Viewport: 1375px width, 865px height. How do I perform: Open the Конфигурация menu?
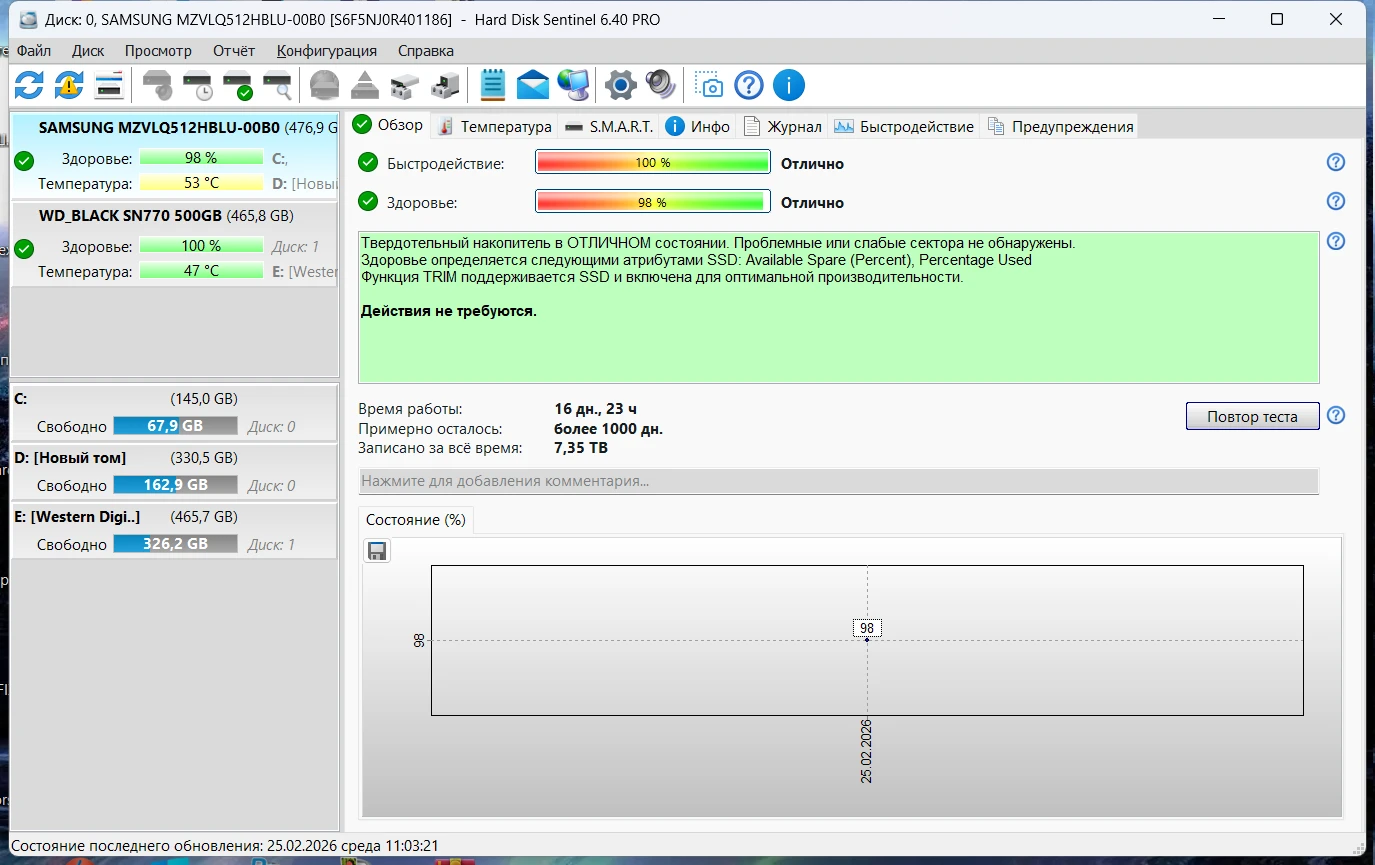pyautogui.click(x=327, y=51)
